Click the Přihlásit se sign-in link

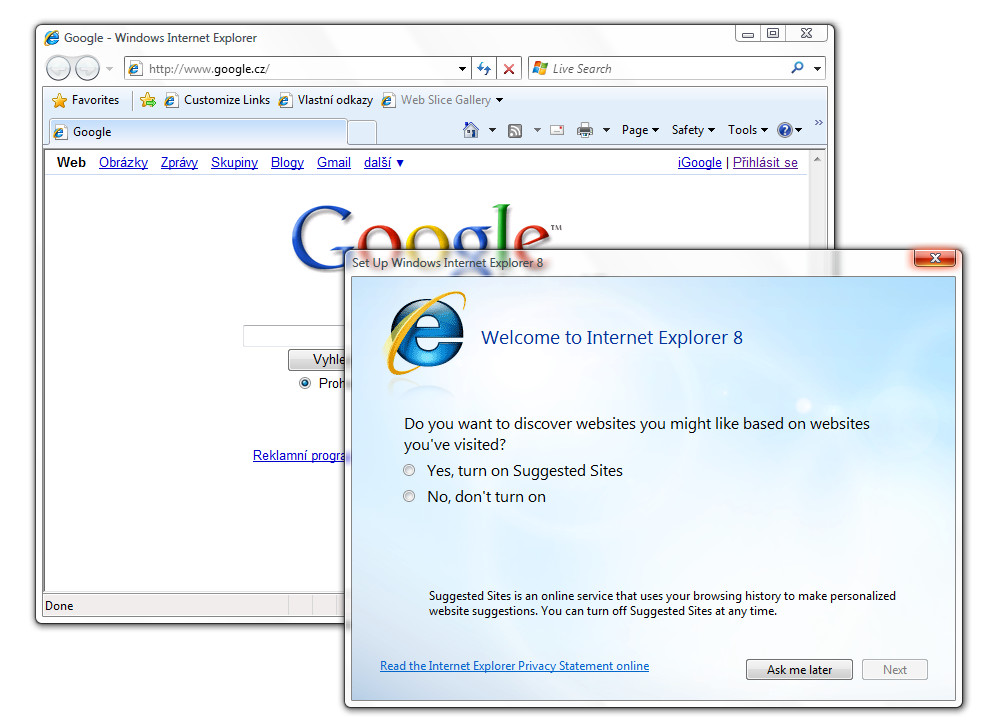coord(765,162)
